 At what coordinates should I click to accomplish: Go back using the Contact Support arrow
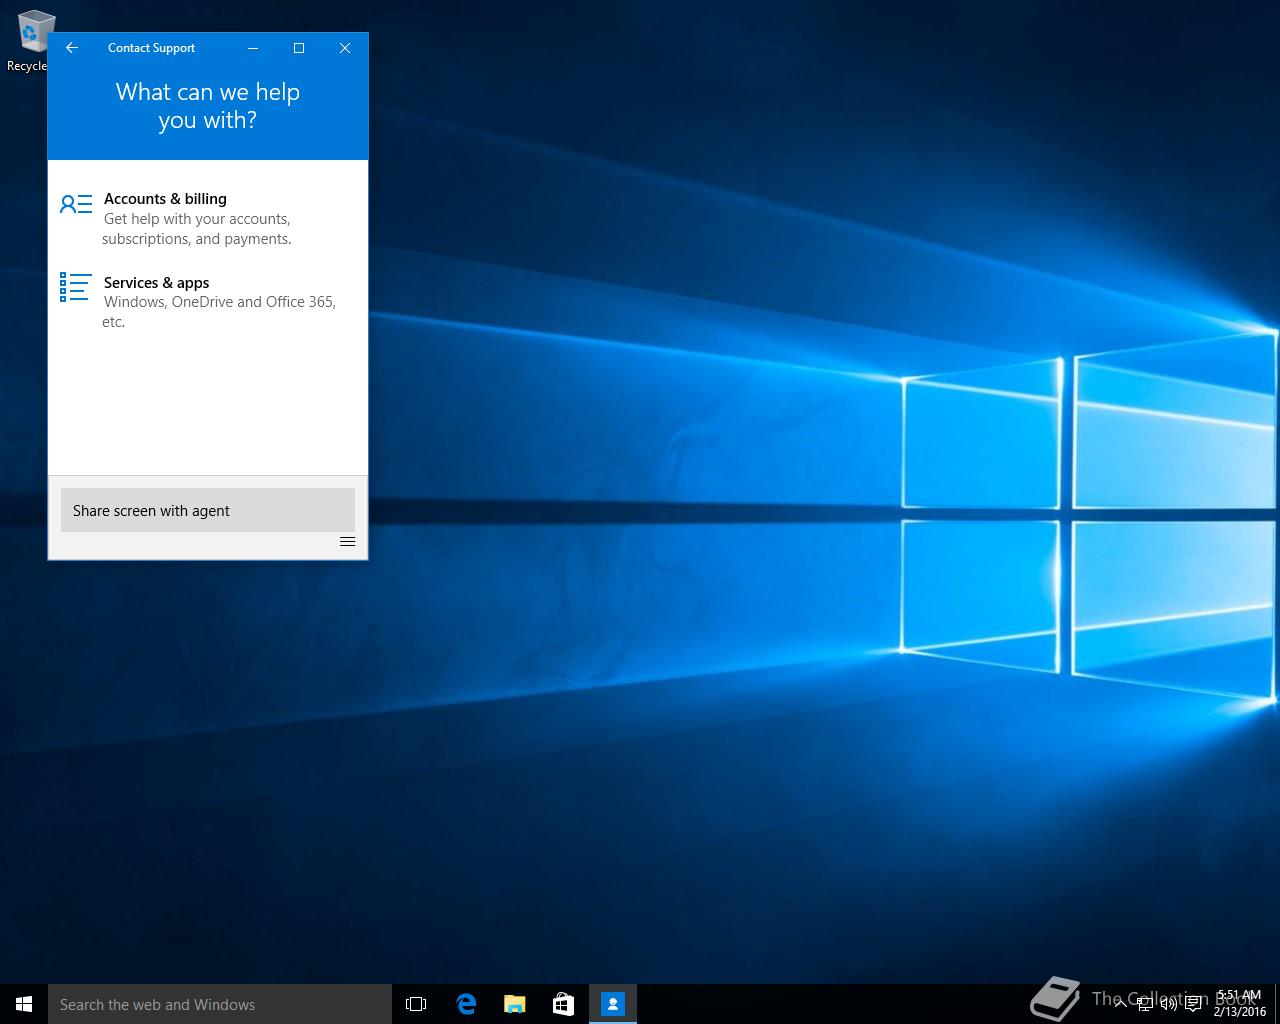(x=72, y=48)
